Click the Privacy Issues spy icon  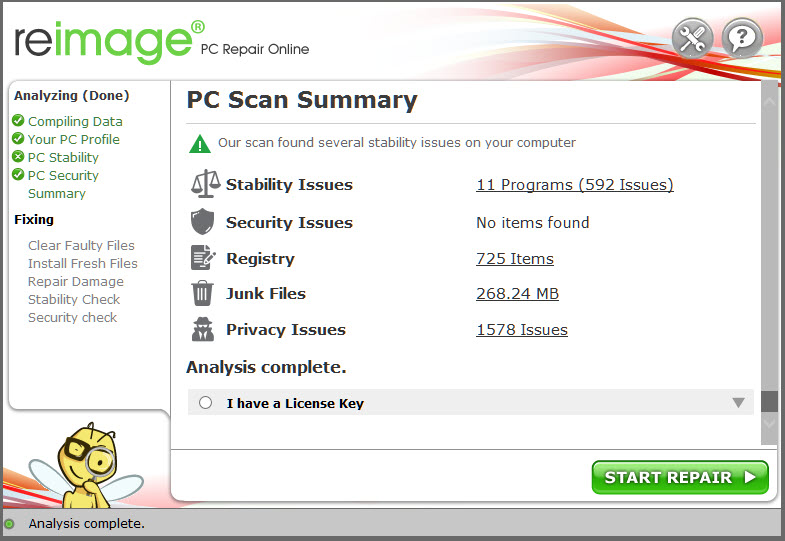coord(203,330)
